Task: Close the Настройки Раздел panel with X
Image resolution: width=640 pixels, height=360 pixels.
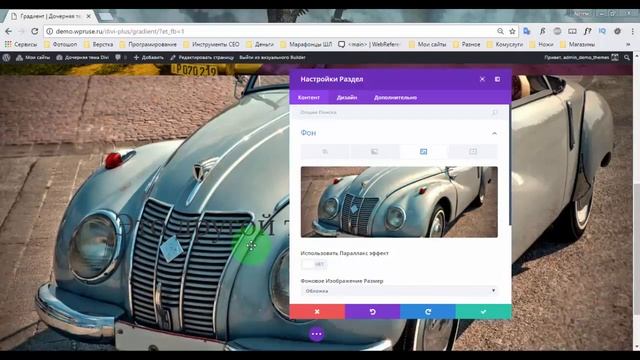Action: point(482,79)
